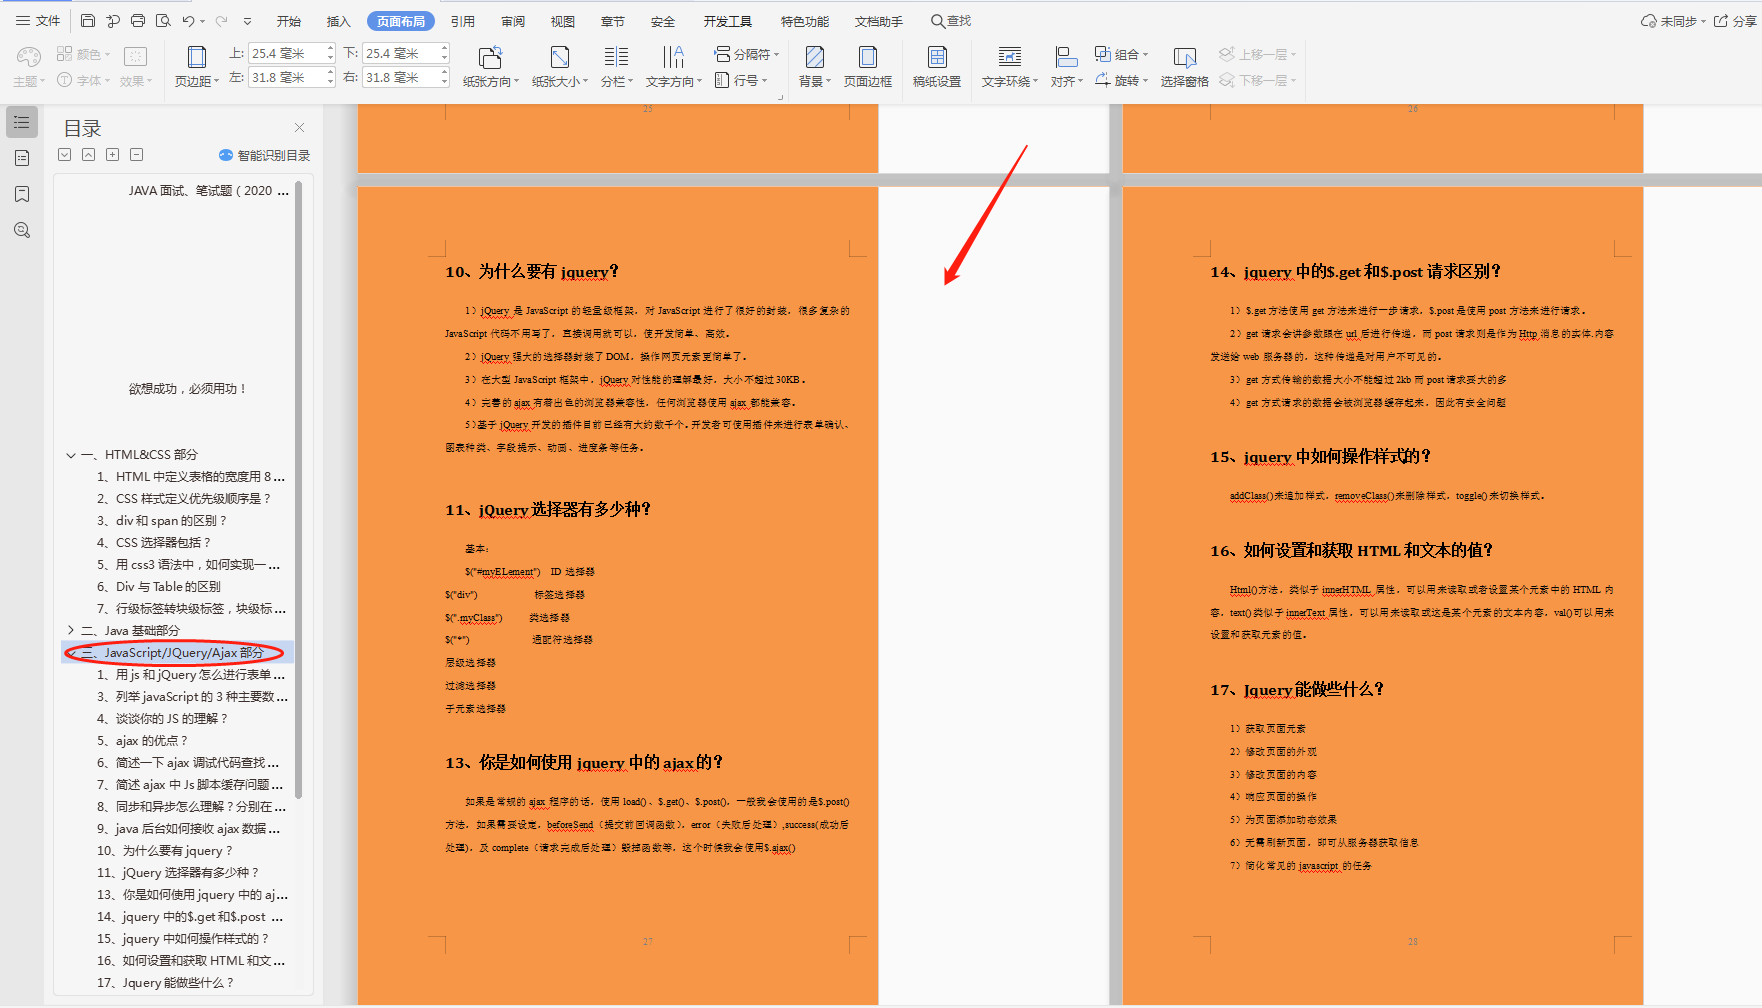Open 旋转 rotate dropdown
This screenshot has height=1008, width=1762.
tap(1121, 80)
